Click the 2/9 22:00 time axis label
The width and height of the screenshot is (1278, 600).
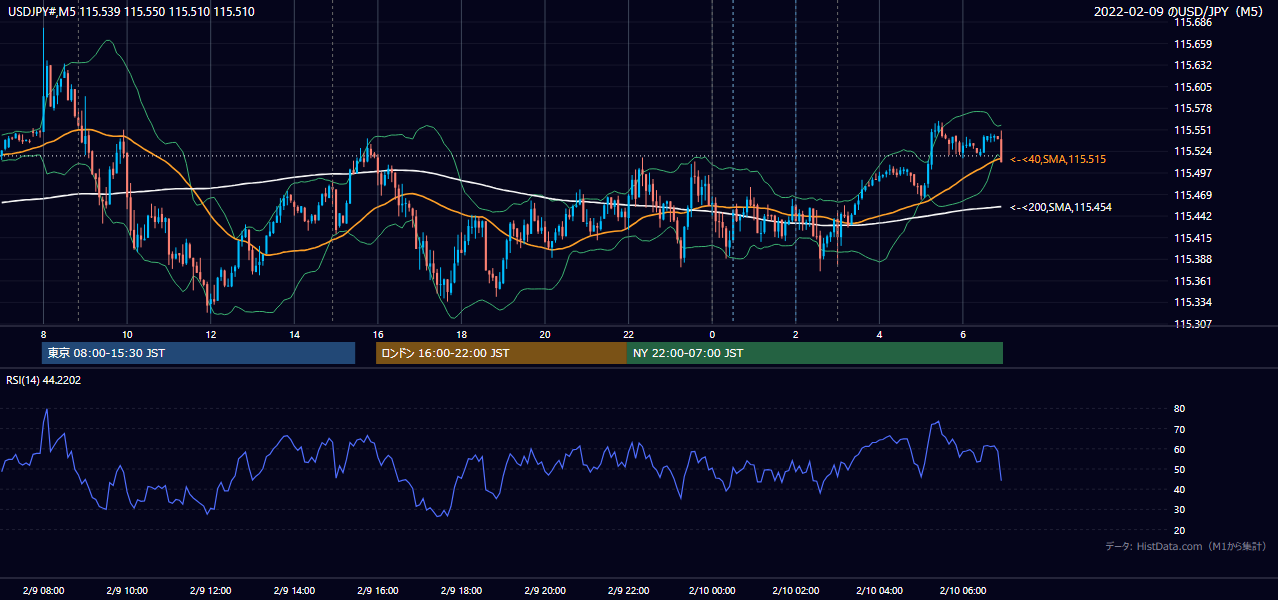pos(628,591)
